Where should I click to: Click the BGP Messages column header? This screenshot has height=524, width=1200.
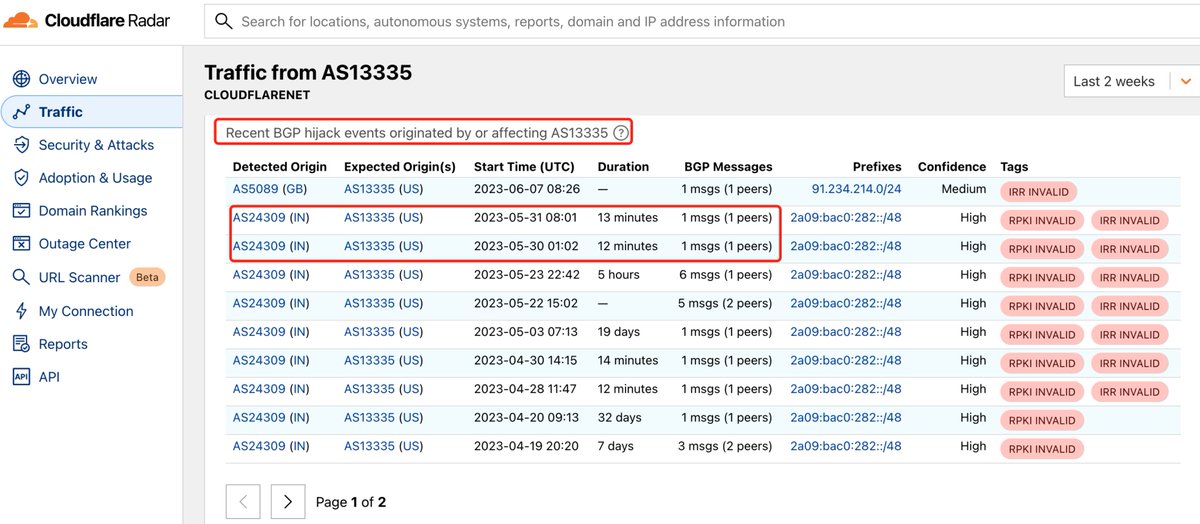(728, 167)
